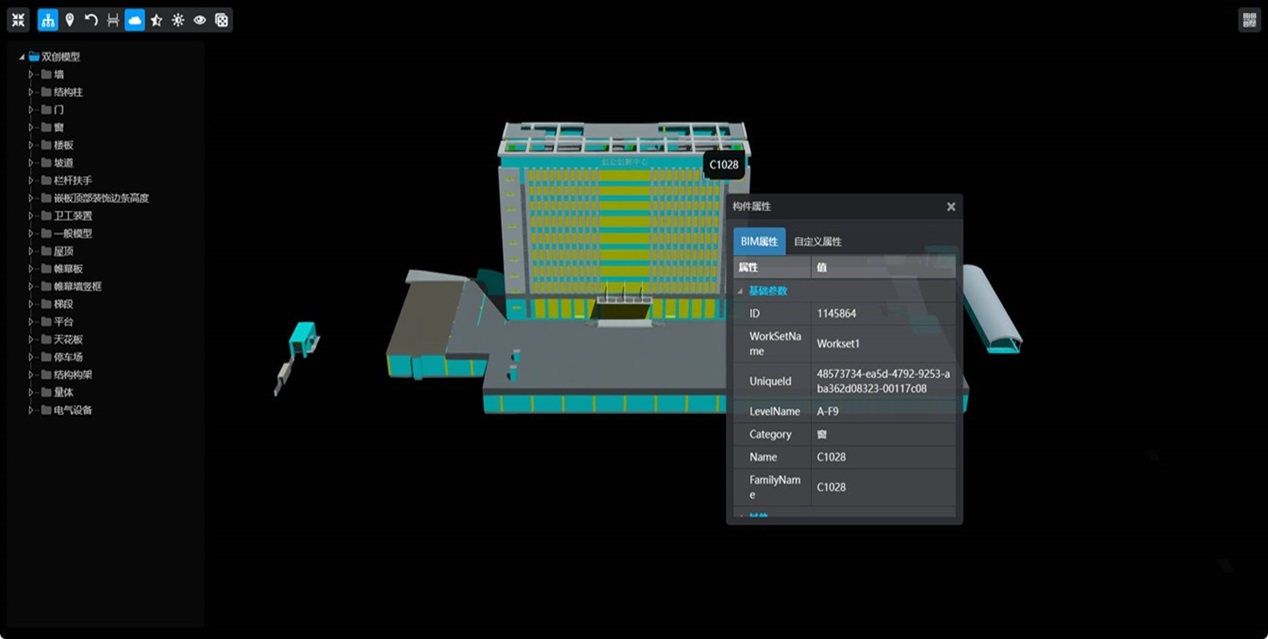Click the half-star favorites icon
This screenshot has height=639, width=1268.
(x=156, y=20)
